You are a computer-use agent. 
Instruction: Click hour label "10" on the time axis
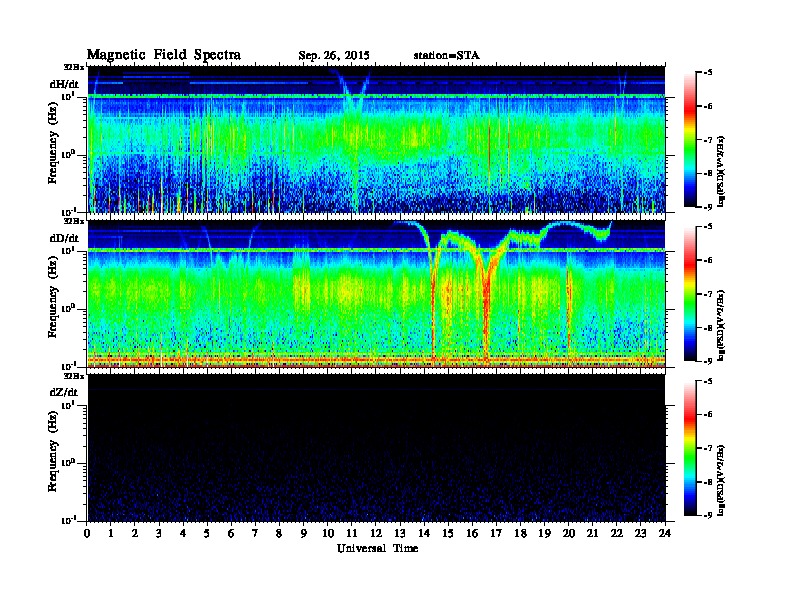pyautogui.click(x=328, y=534)
